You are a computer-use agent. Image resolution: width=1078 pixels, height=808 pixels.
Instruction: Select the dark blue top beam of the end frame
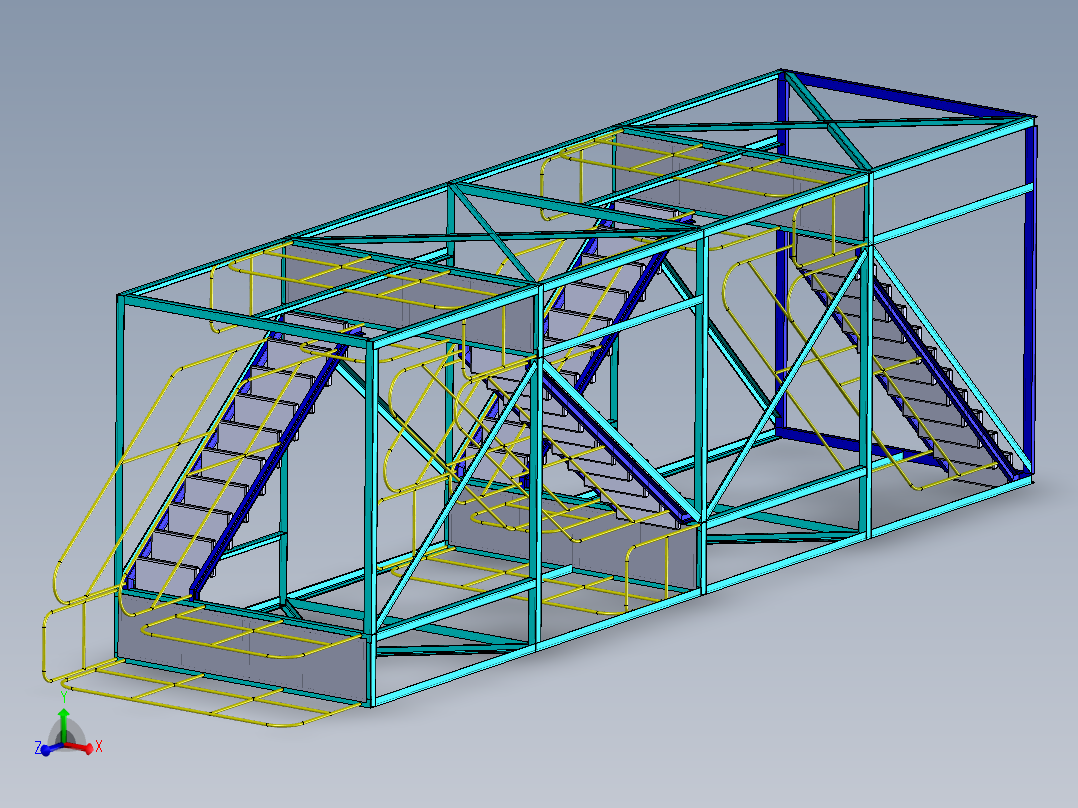point(909,95)
